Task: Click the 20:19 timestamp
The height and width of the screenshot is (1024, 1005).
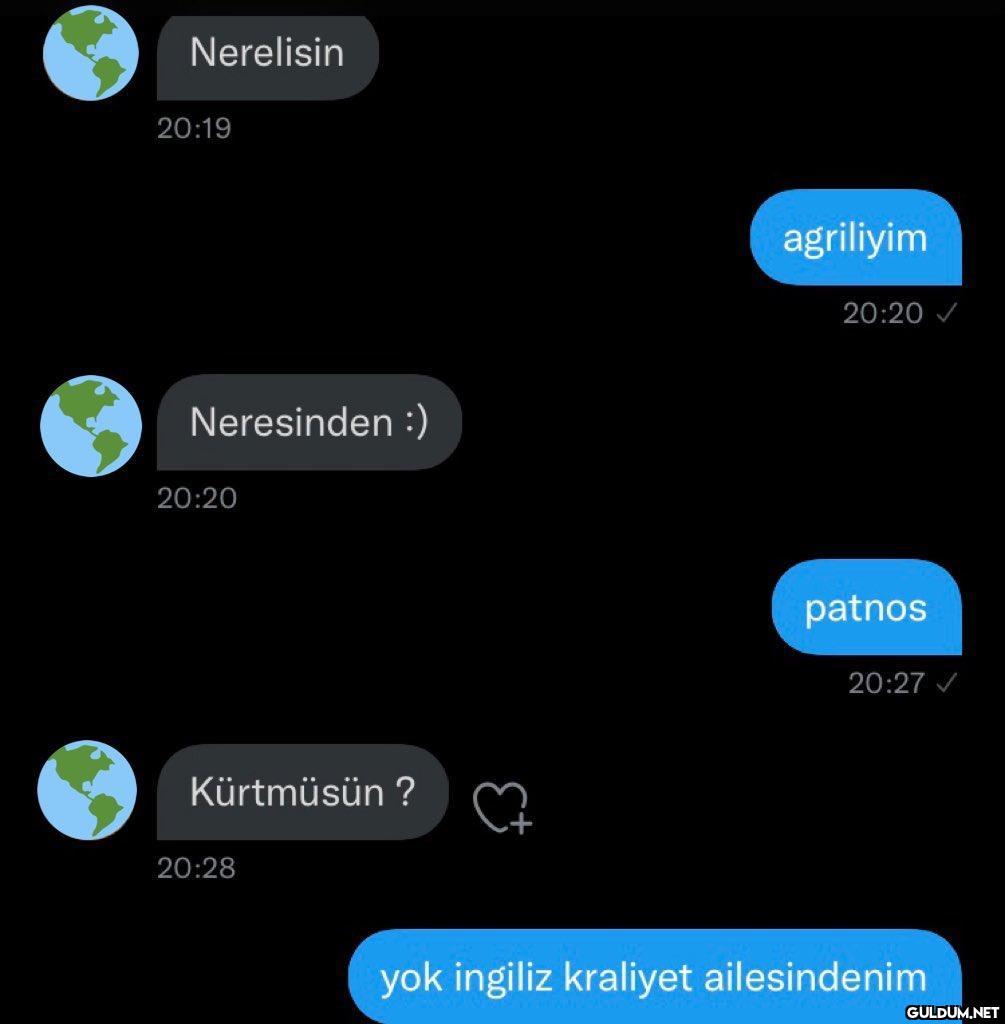Action: 194,128
